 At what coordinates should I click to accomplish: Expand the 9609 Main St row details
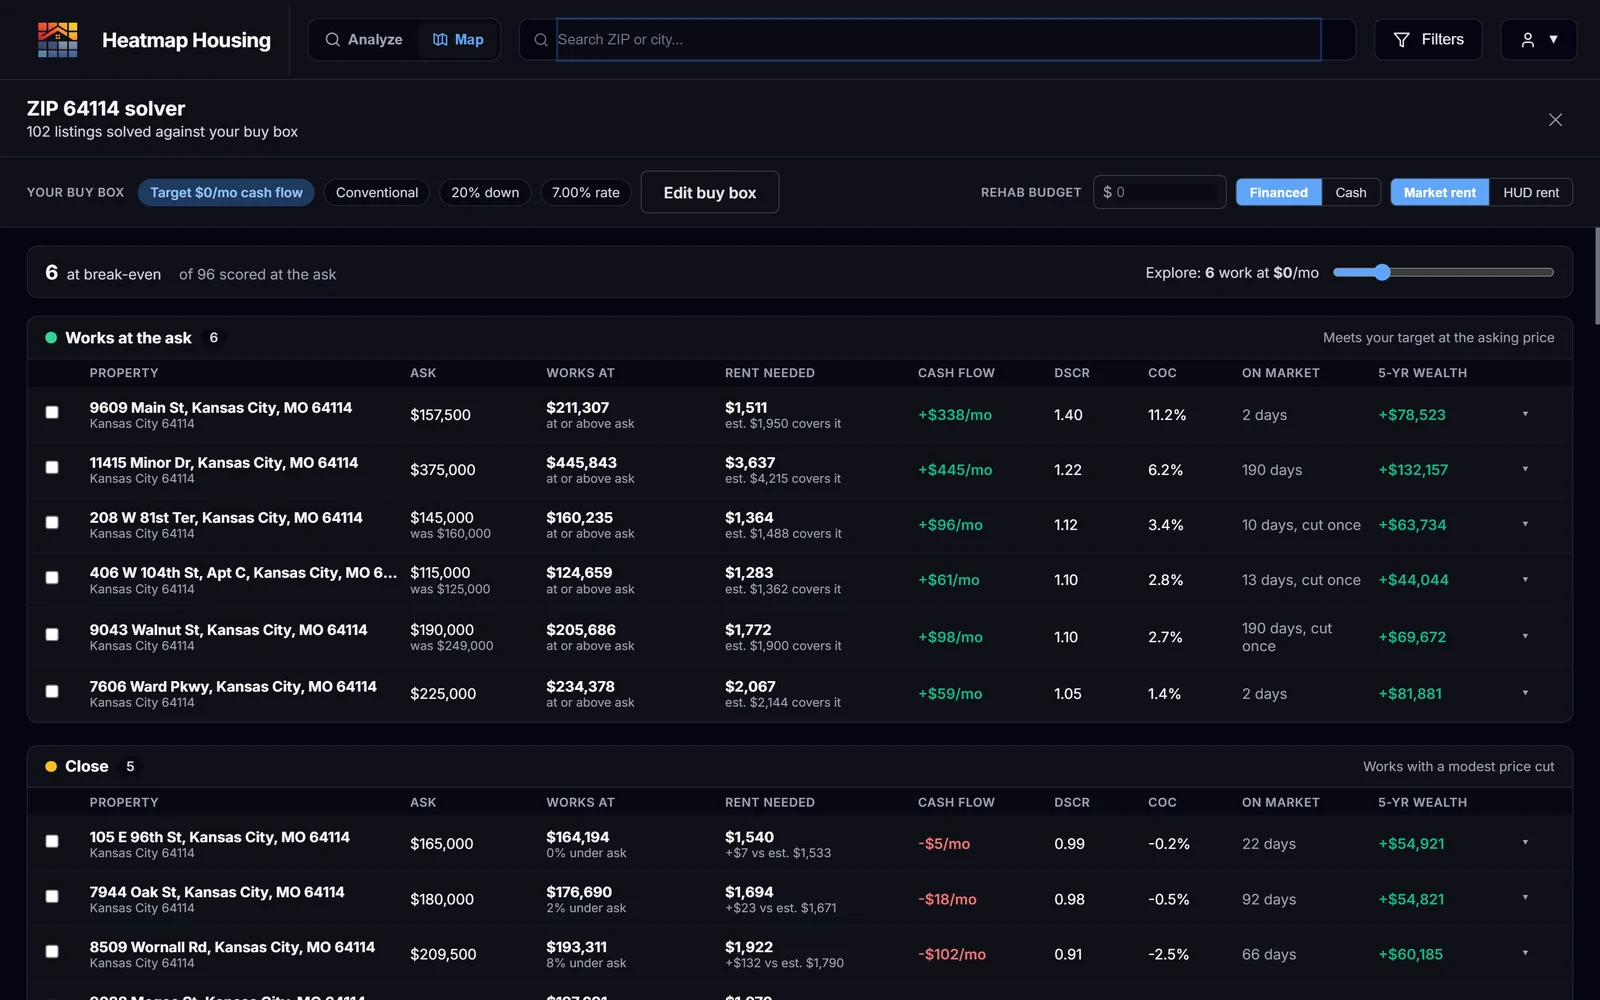coord(1525,414)
